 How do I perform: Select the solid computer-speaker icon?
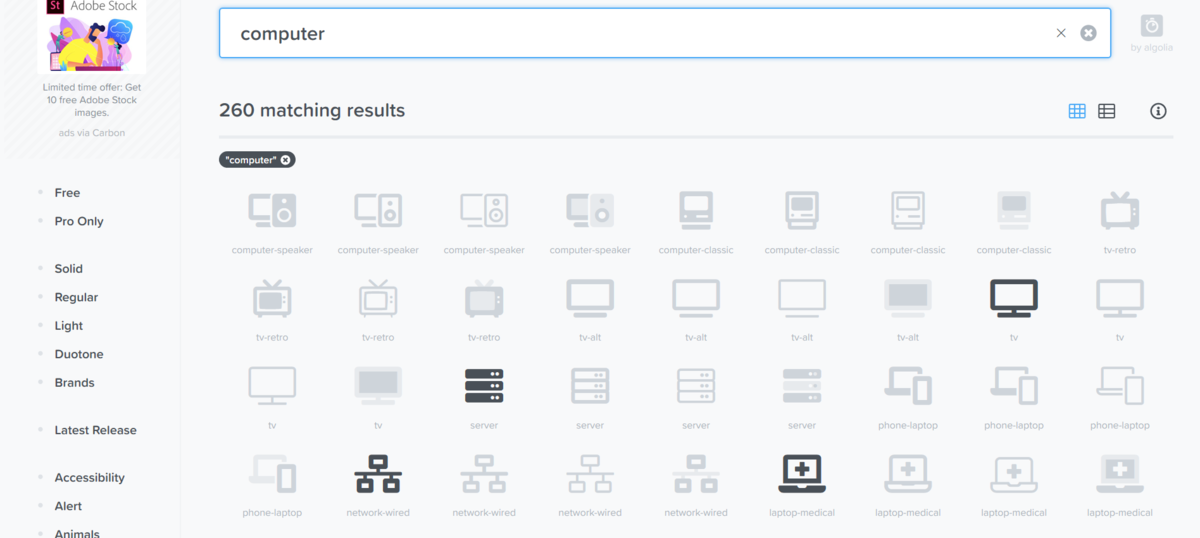pyautogui.click(x=272, y=210)
